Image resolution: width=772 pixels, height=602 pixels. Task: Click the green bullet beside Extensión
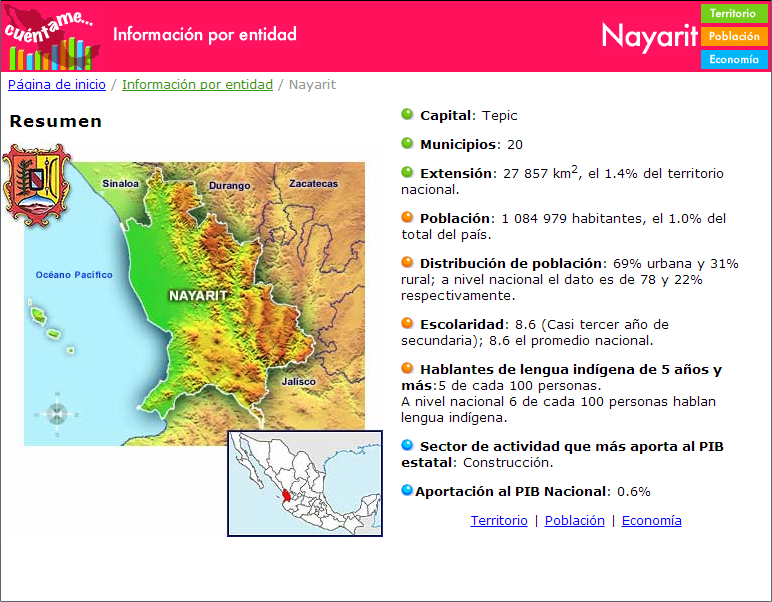point(407,172)
